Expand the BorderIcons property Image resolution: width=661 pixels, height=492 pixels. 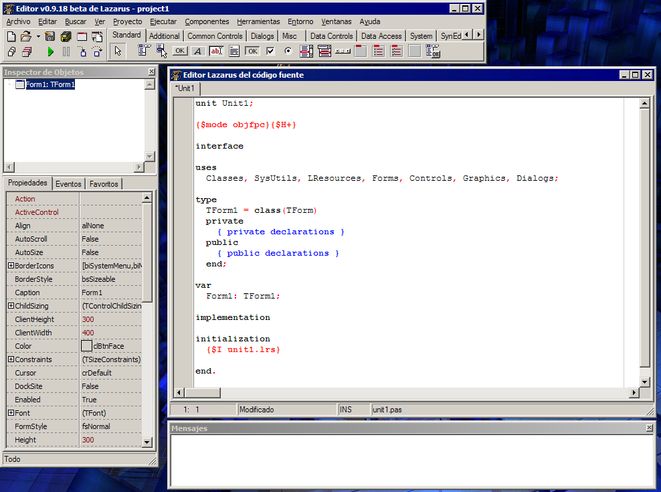[x=11, y=266]
